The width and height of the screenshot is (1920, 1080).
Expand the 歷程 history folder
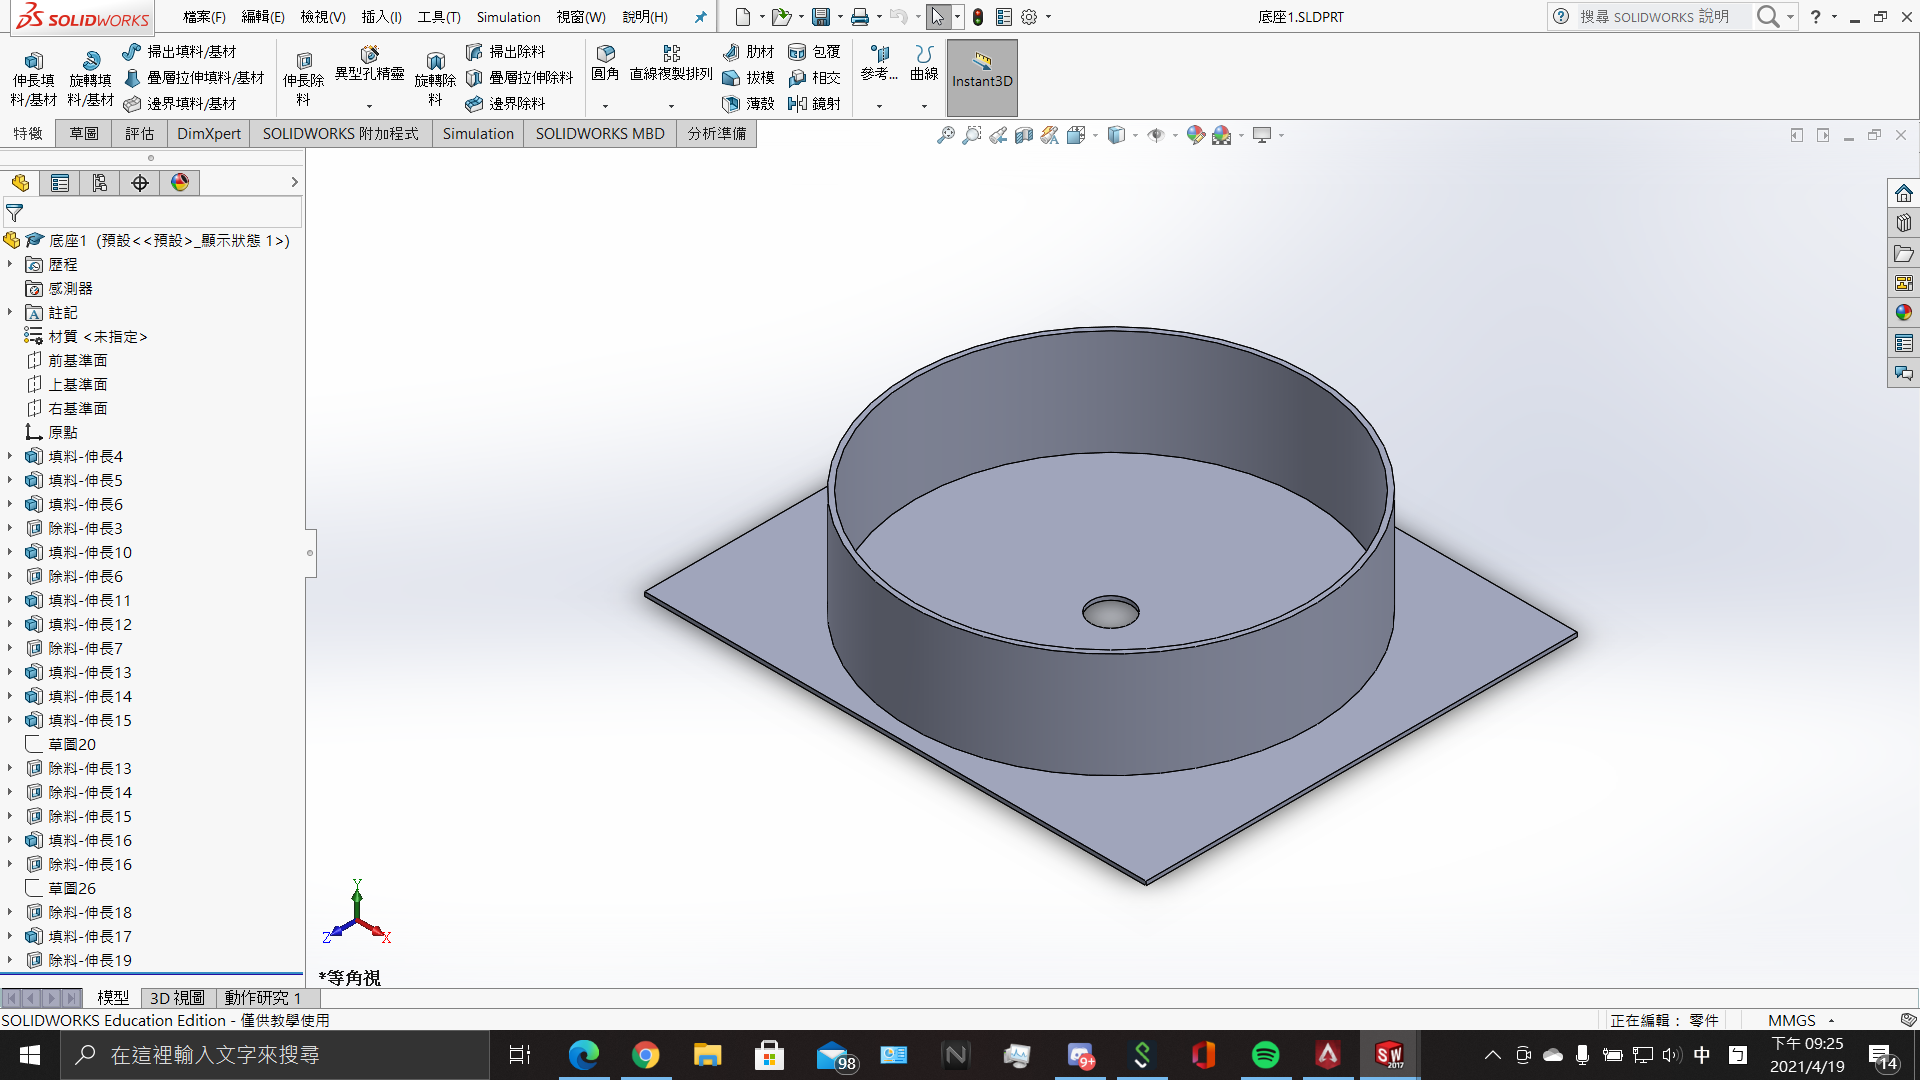pyautogui.click(x=10, y=265)
